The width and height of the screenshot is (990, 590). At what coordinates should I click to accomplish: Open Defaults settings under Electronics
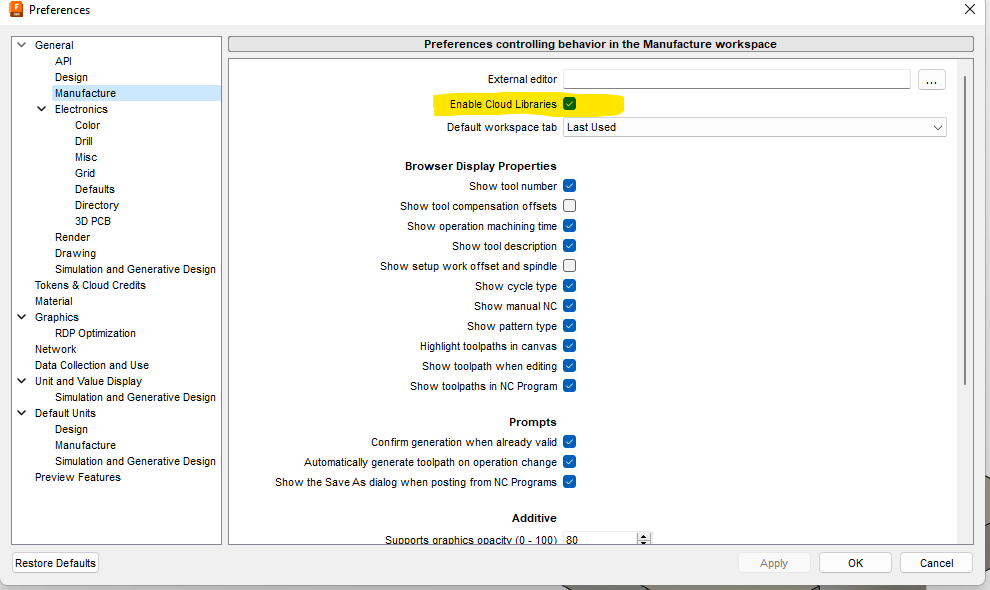pos(95,189)
